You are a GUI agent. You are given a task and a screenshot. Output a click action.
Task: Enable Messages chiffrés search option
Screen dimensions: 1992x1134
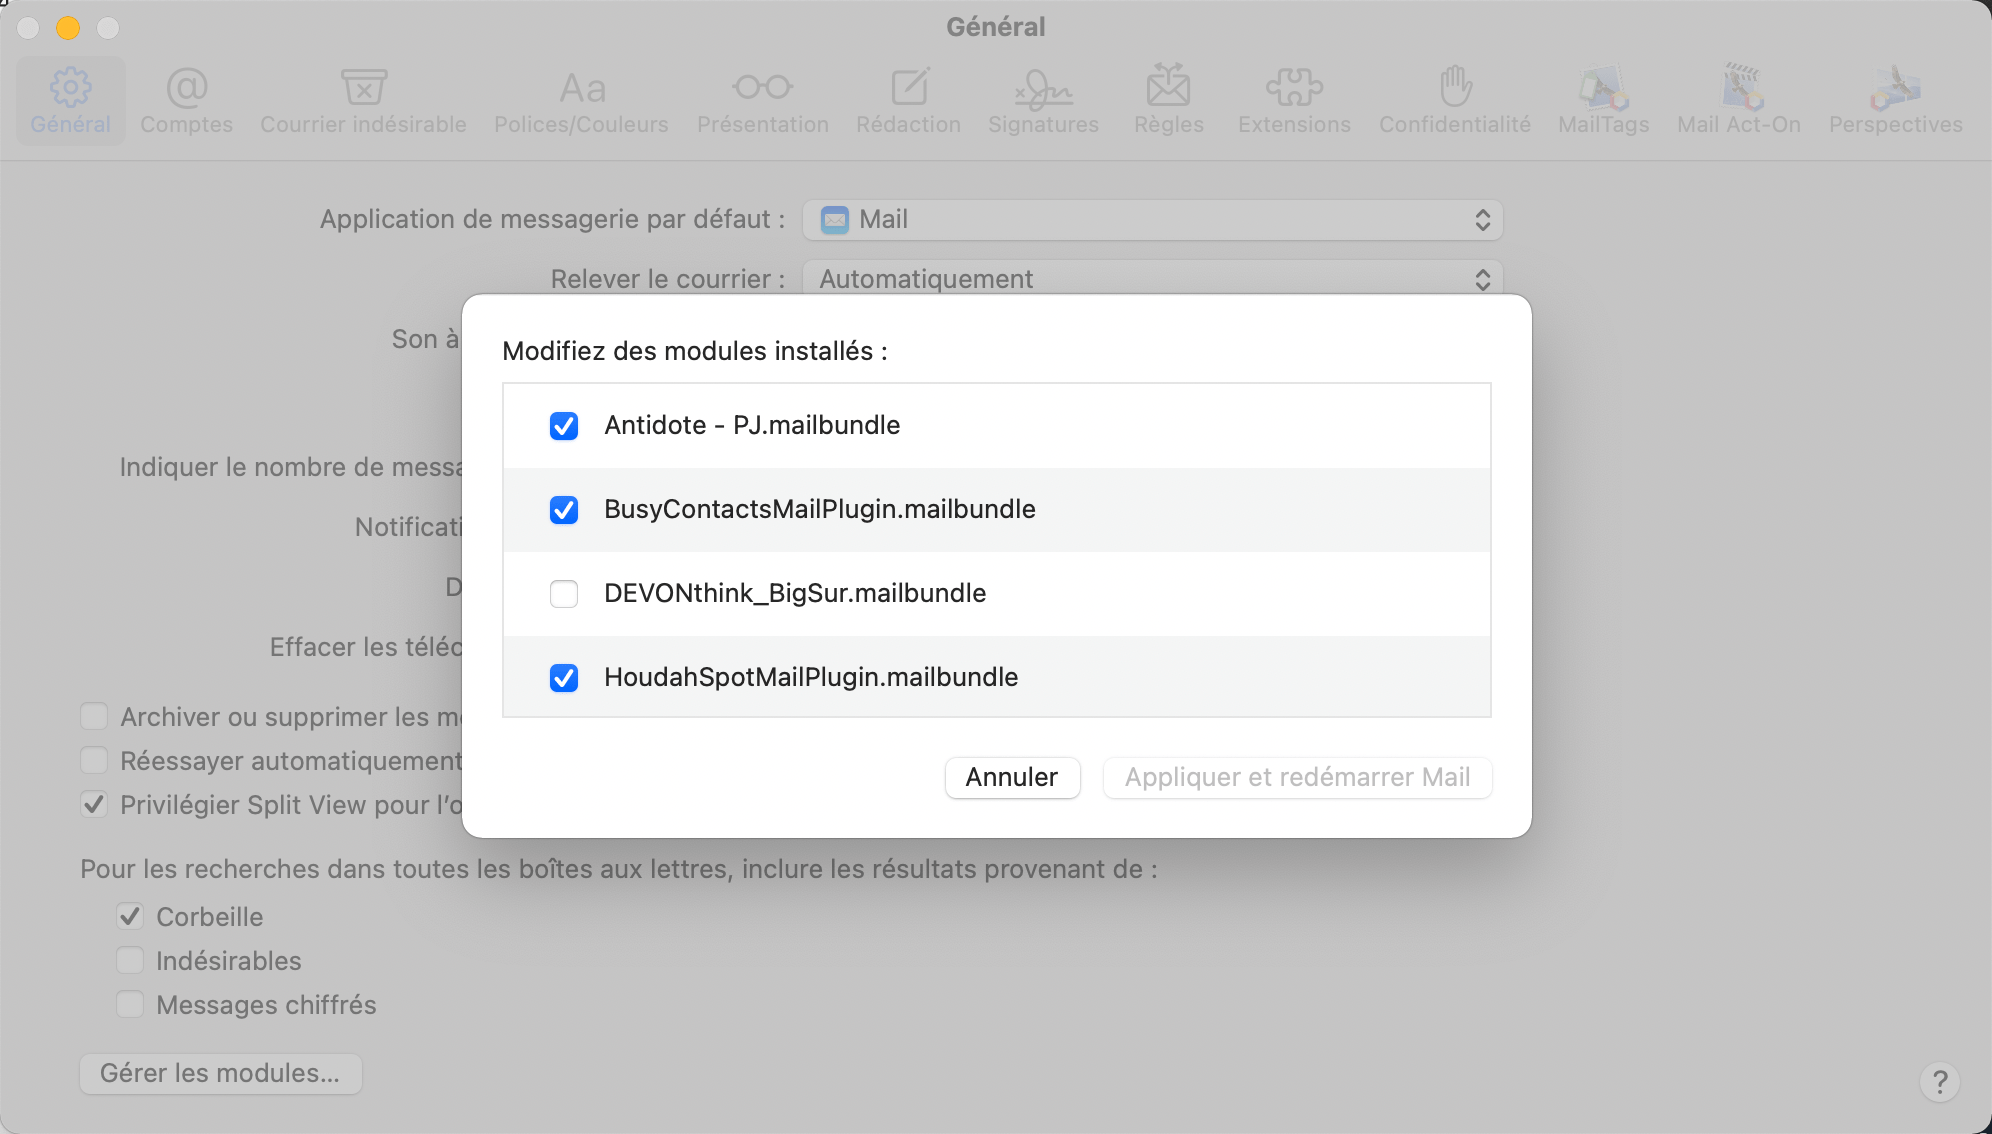tap(130, 1005)
